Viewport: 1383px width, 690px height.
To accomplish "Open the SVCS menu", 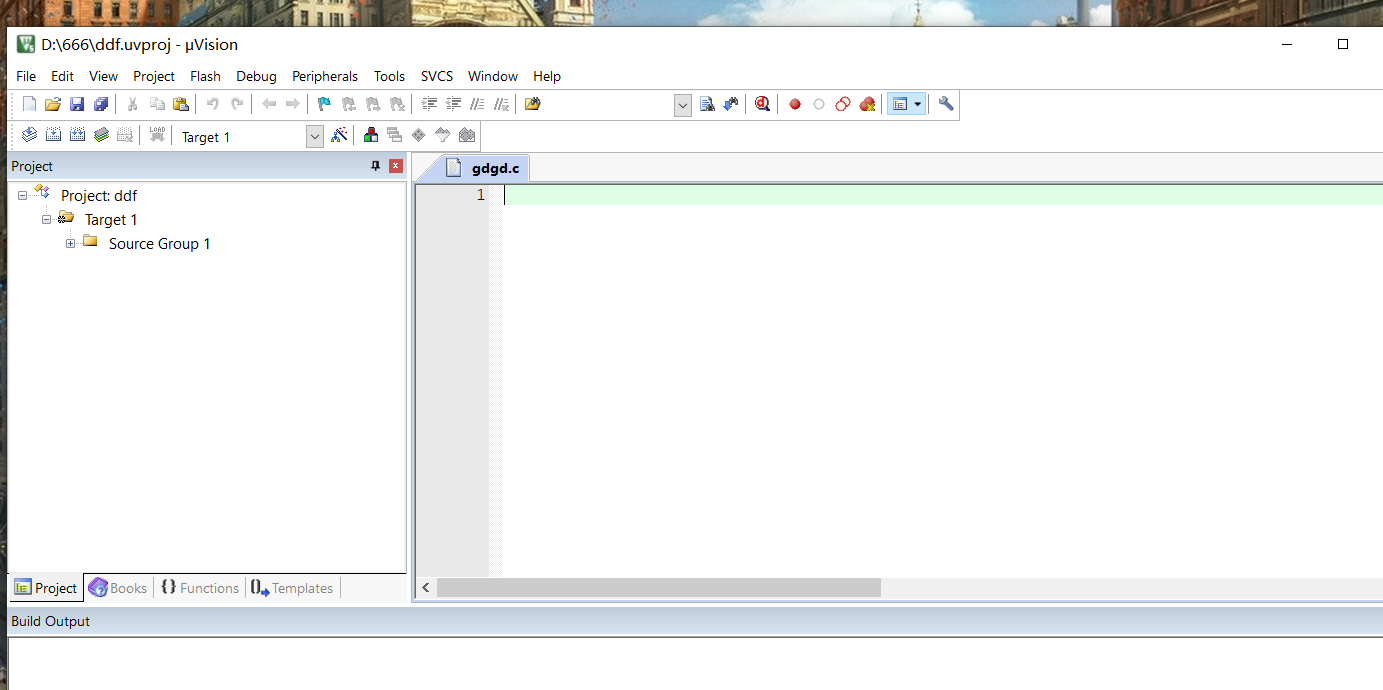I will [x=437, y=76].
